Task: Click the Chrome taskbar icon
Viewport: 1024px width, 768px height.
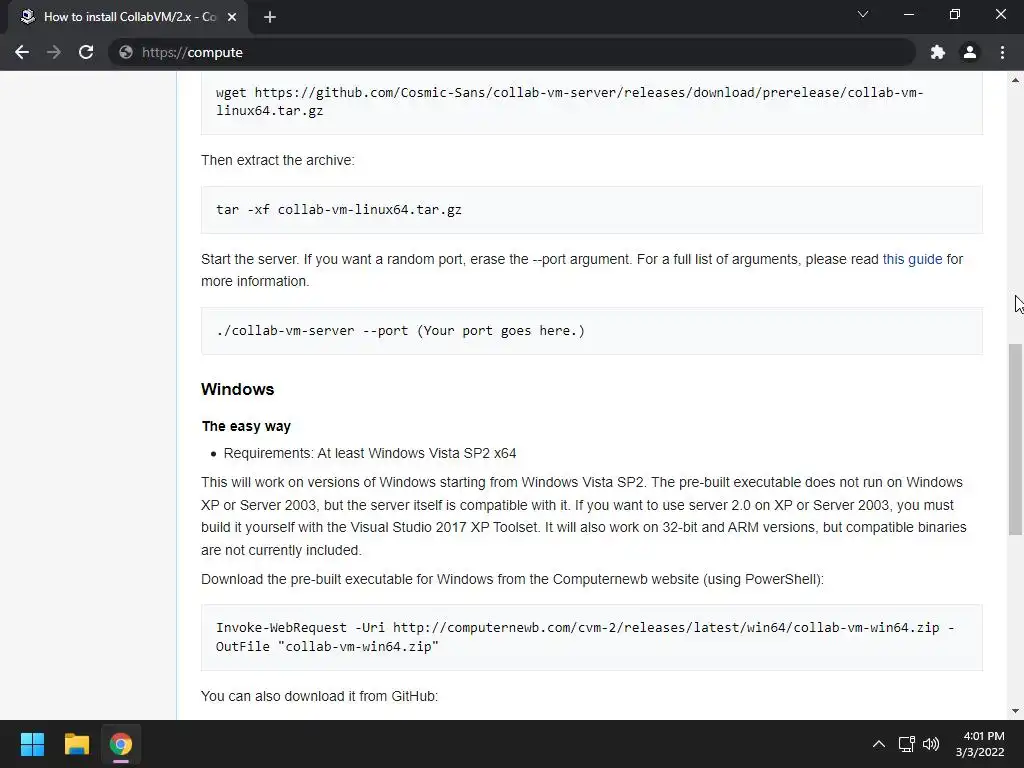Action: (x=121, y=744)
